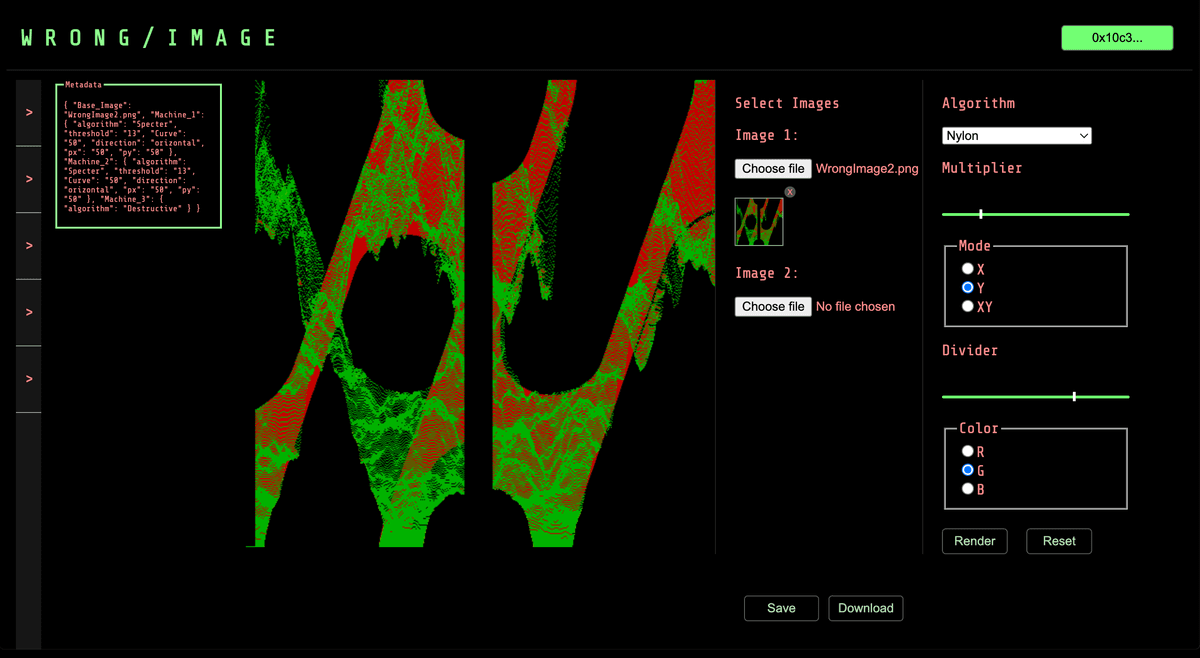
Task: Click the 'Image 1:' label
Action: click(x=767, y=135)
